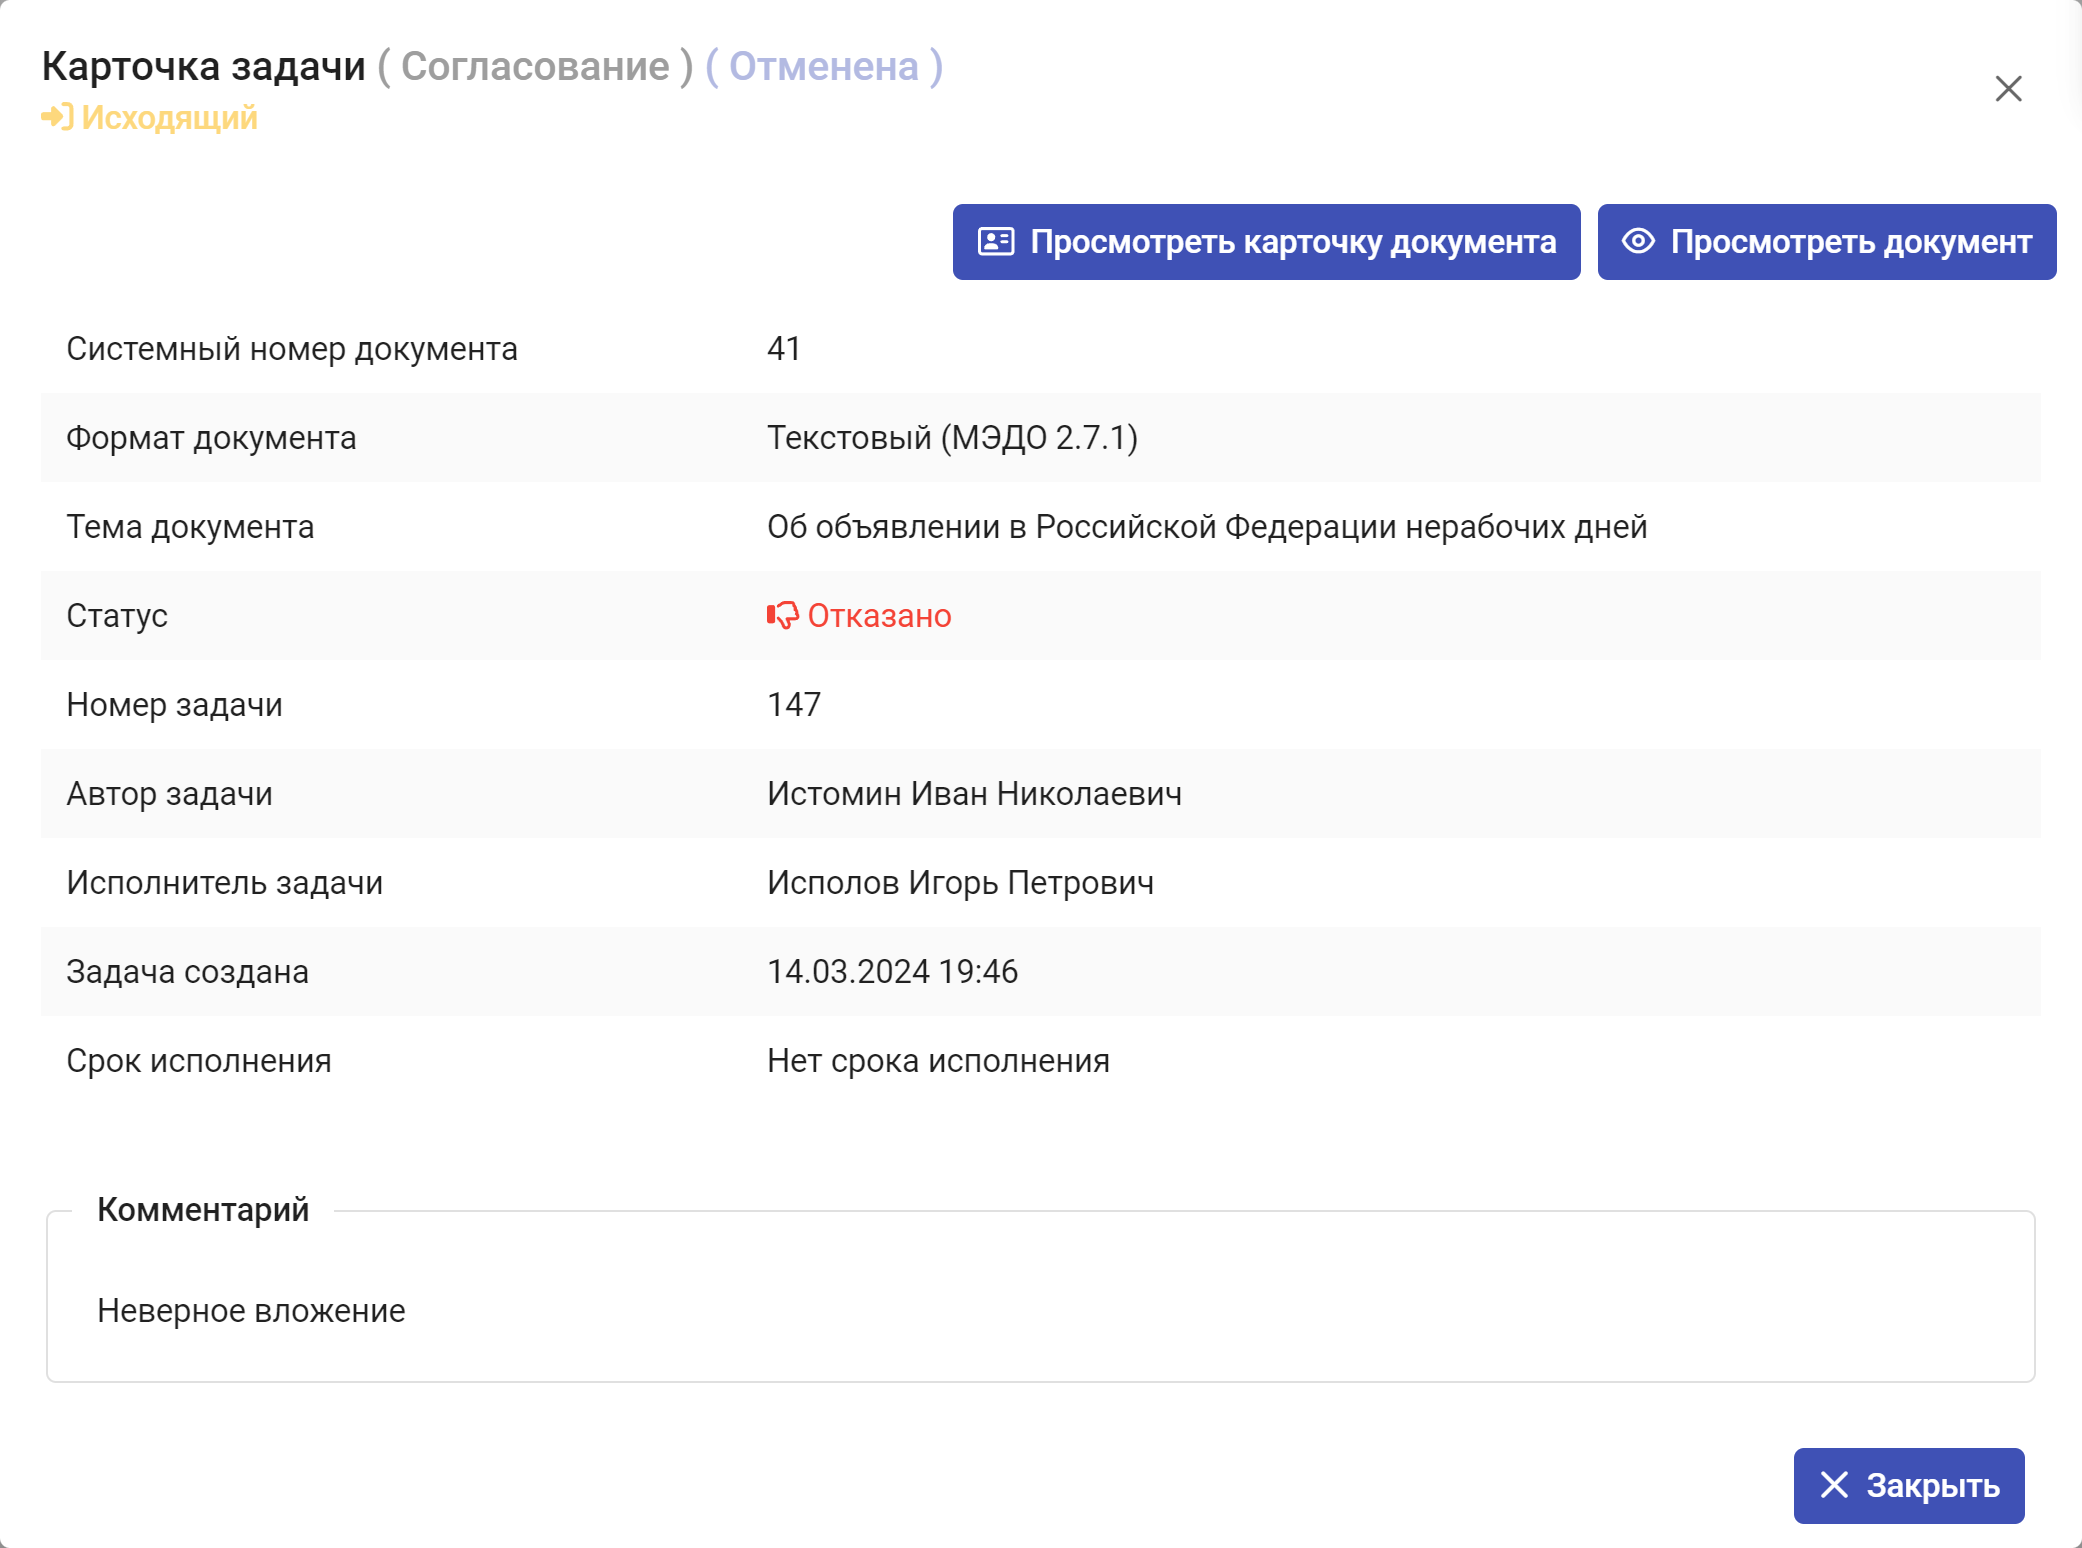Select the document subject 'Об объявлении в Российской Федерации нерабочих дней'
The width and height of the screenshot is (2082, 1548).
tap(1207, 527)
